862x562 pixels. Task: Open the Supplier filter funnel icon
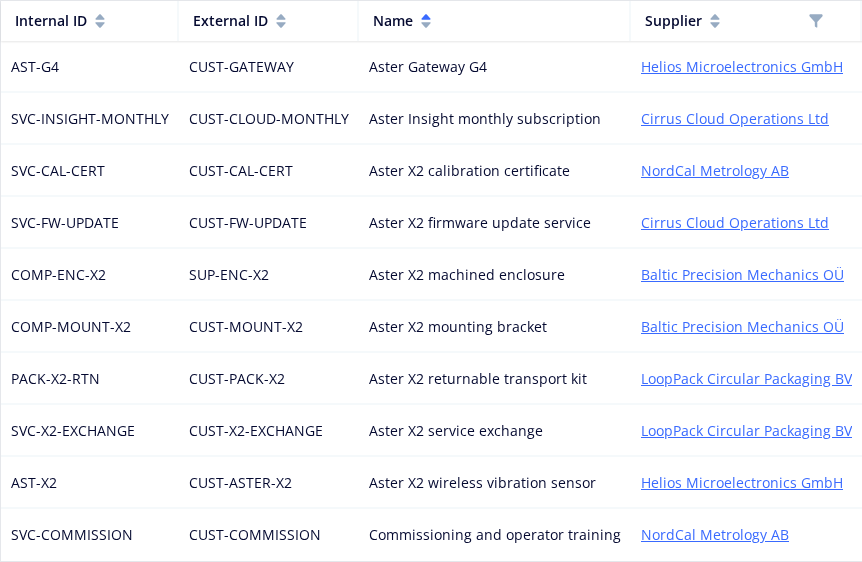[x=816, y=21]
